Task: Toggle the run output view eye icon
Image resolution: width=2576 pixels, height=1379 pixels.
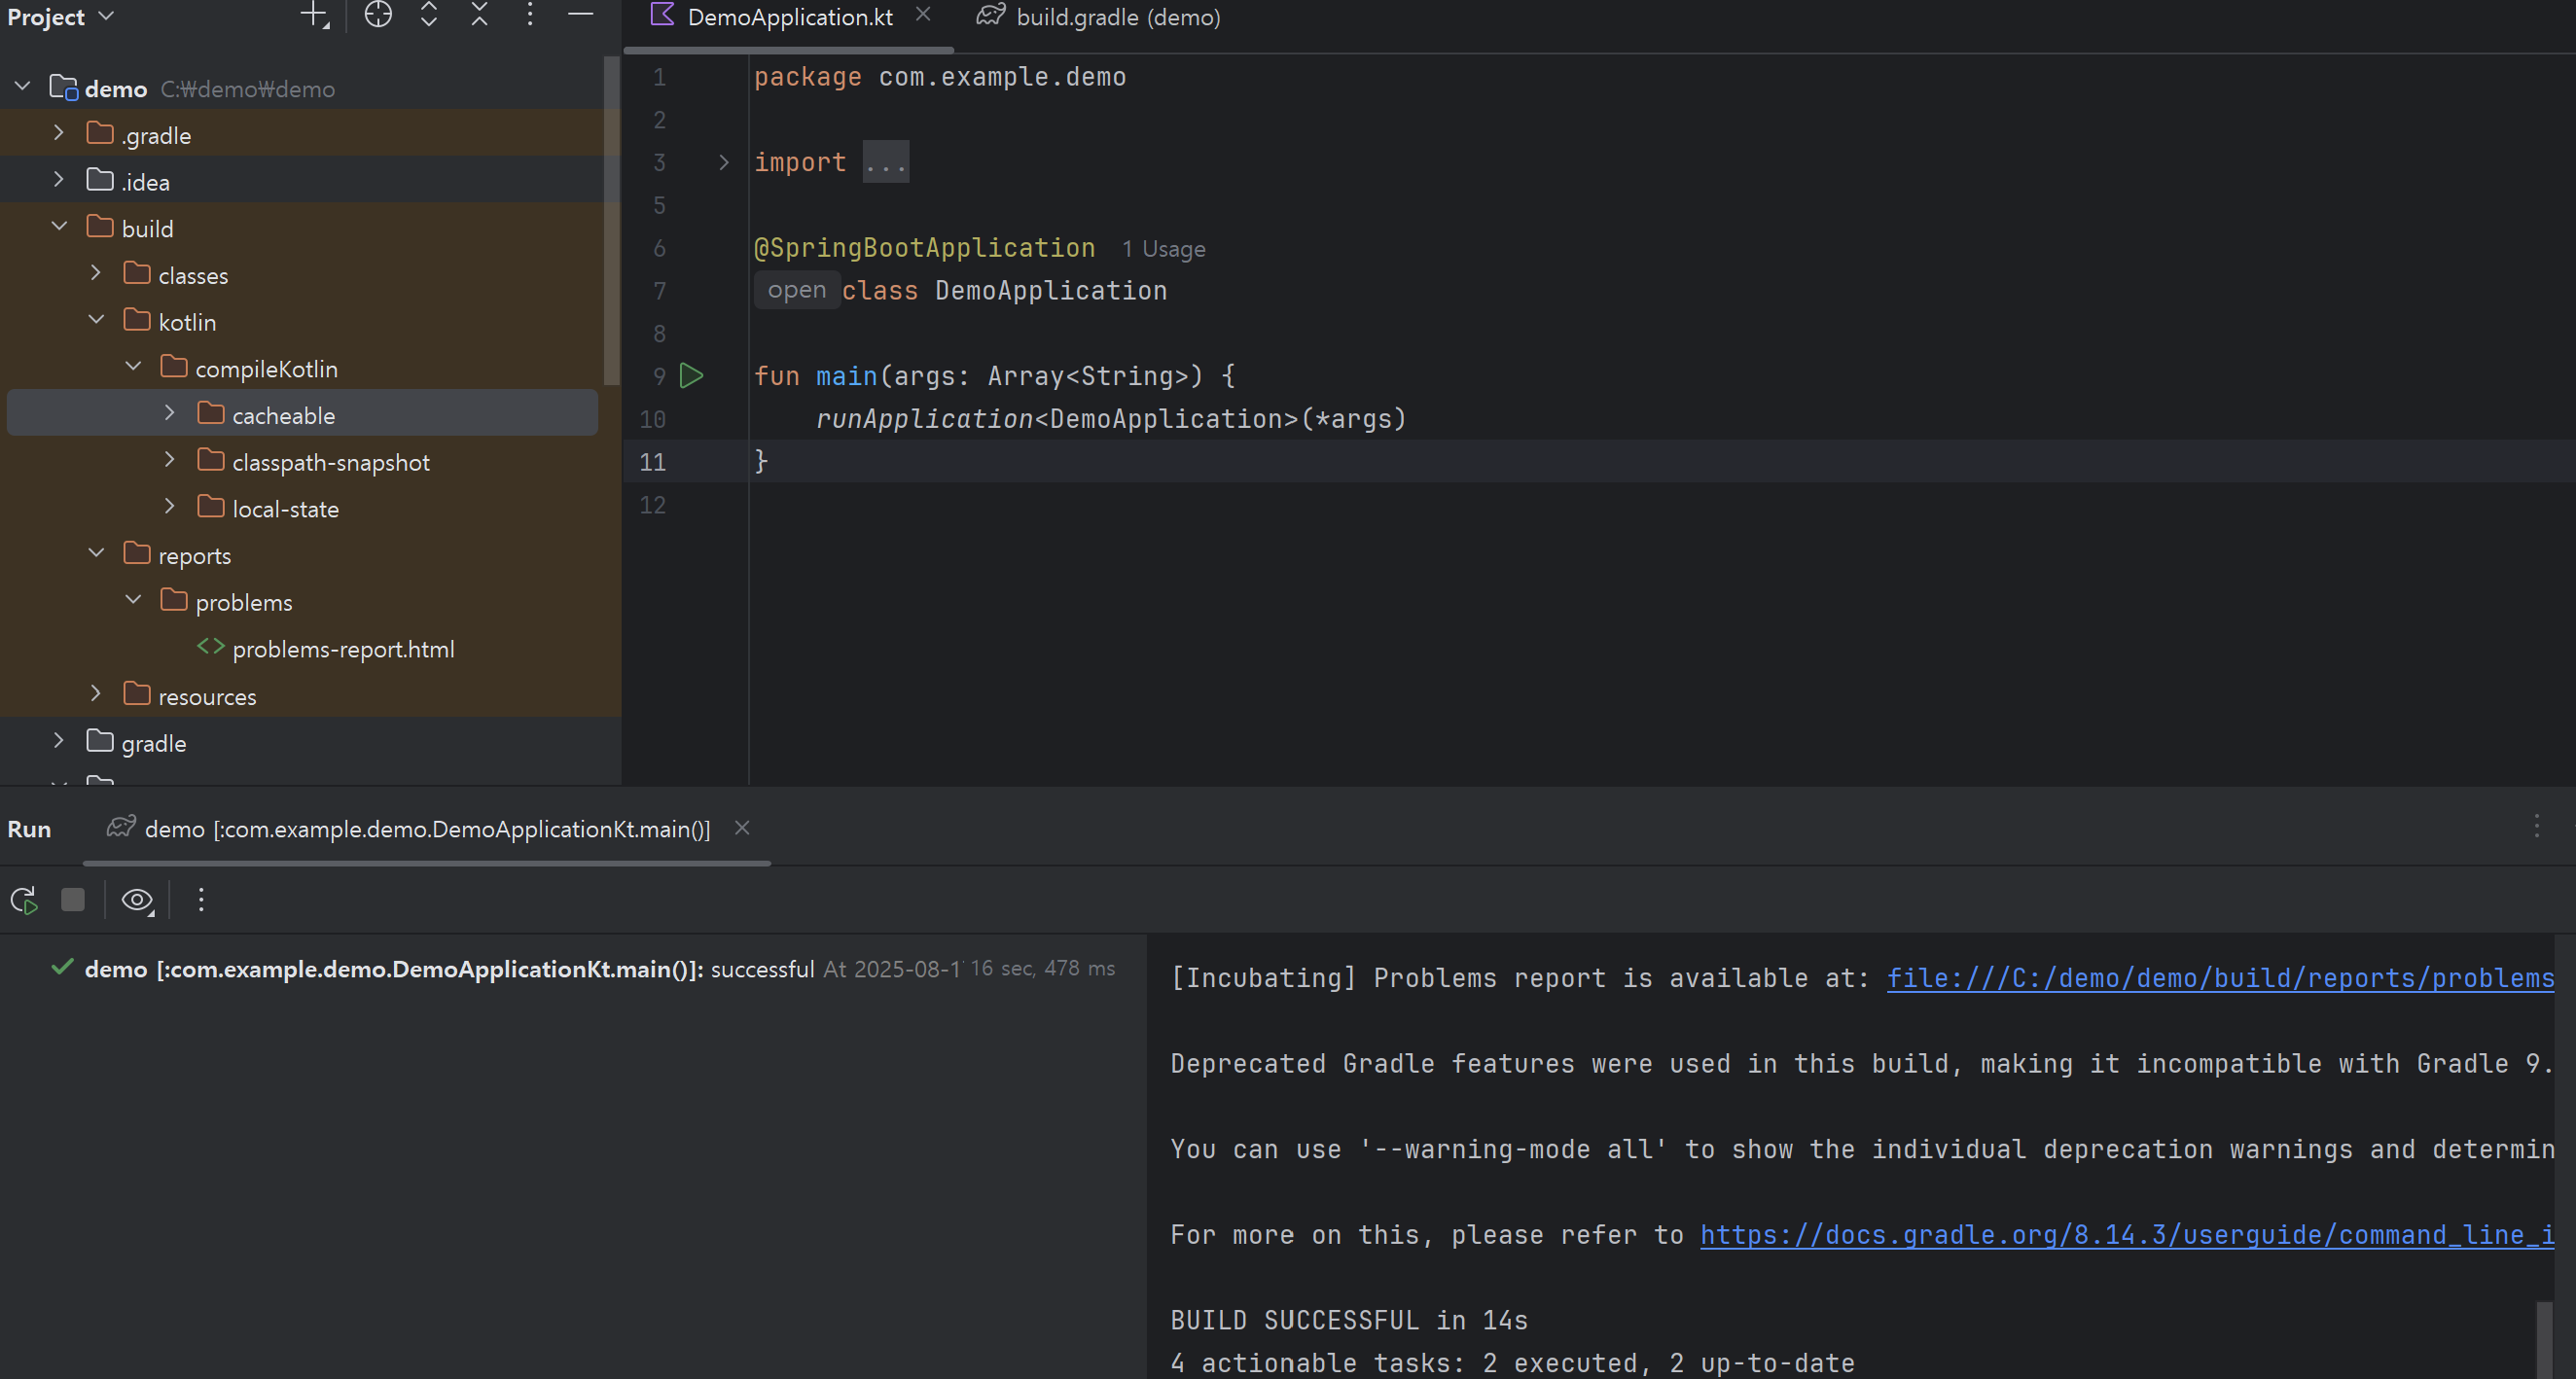Action: [137, 900]
